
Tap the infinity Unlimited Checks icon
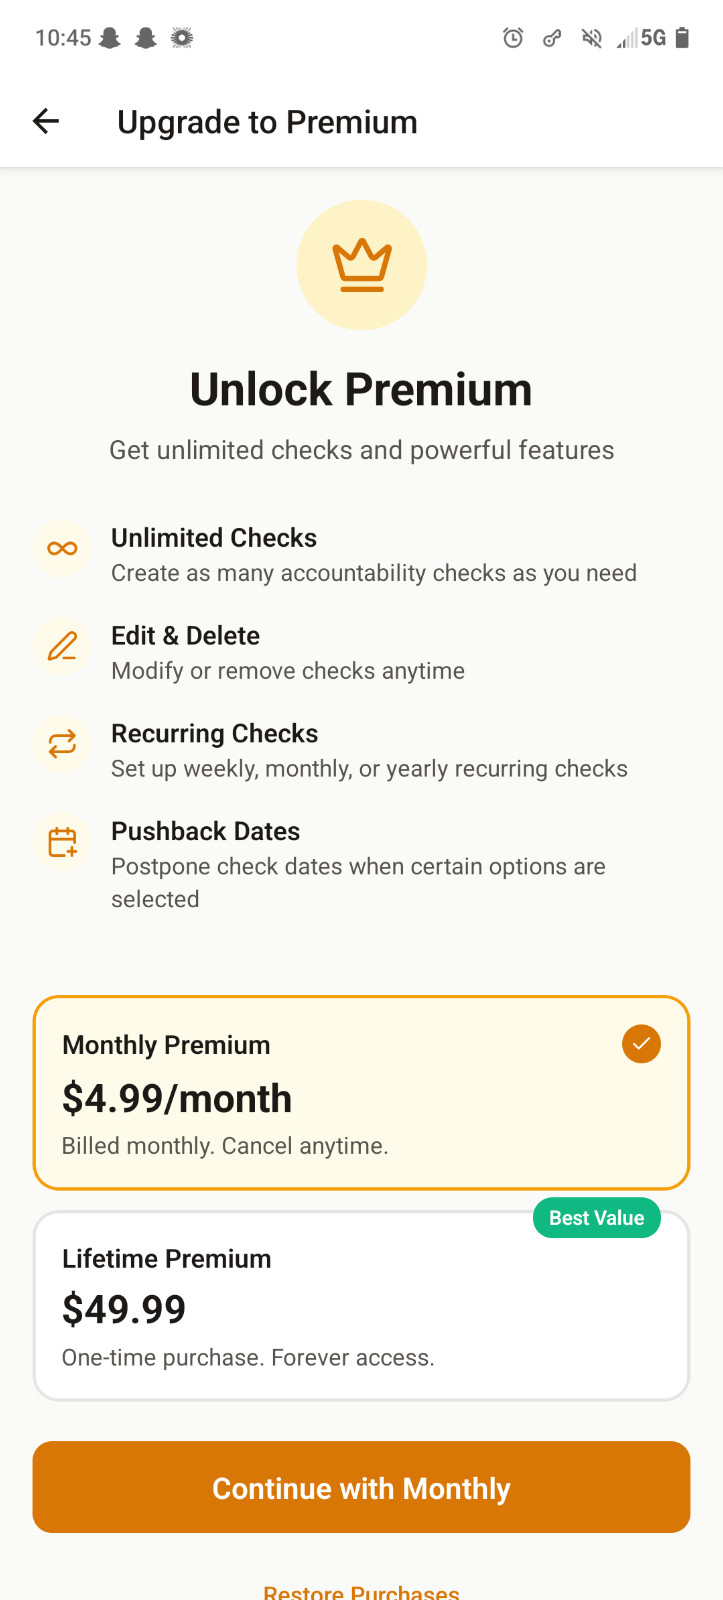(62, 548)
